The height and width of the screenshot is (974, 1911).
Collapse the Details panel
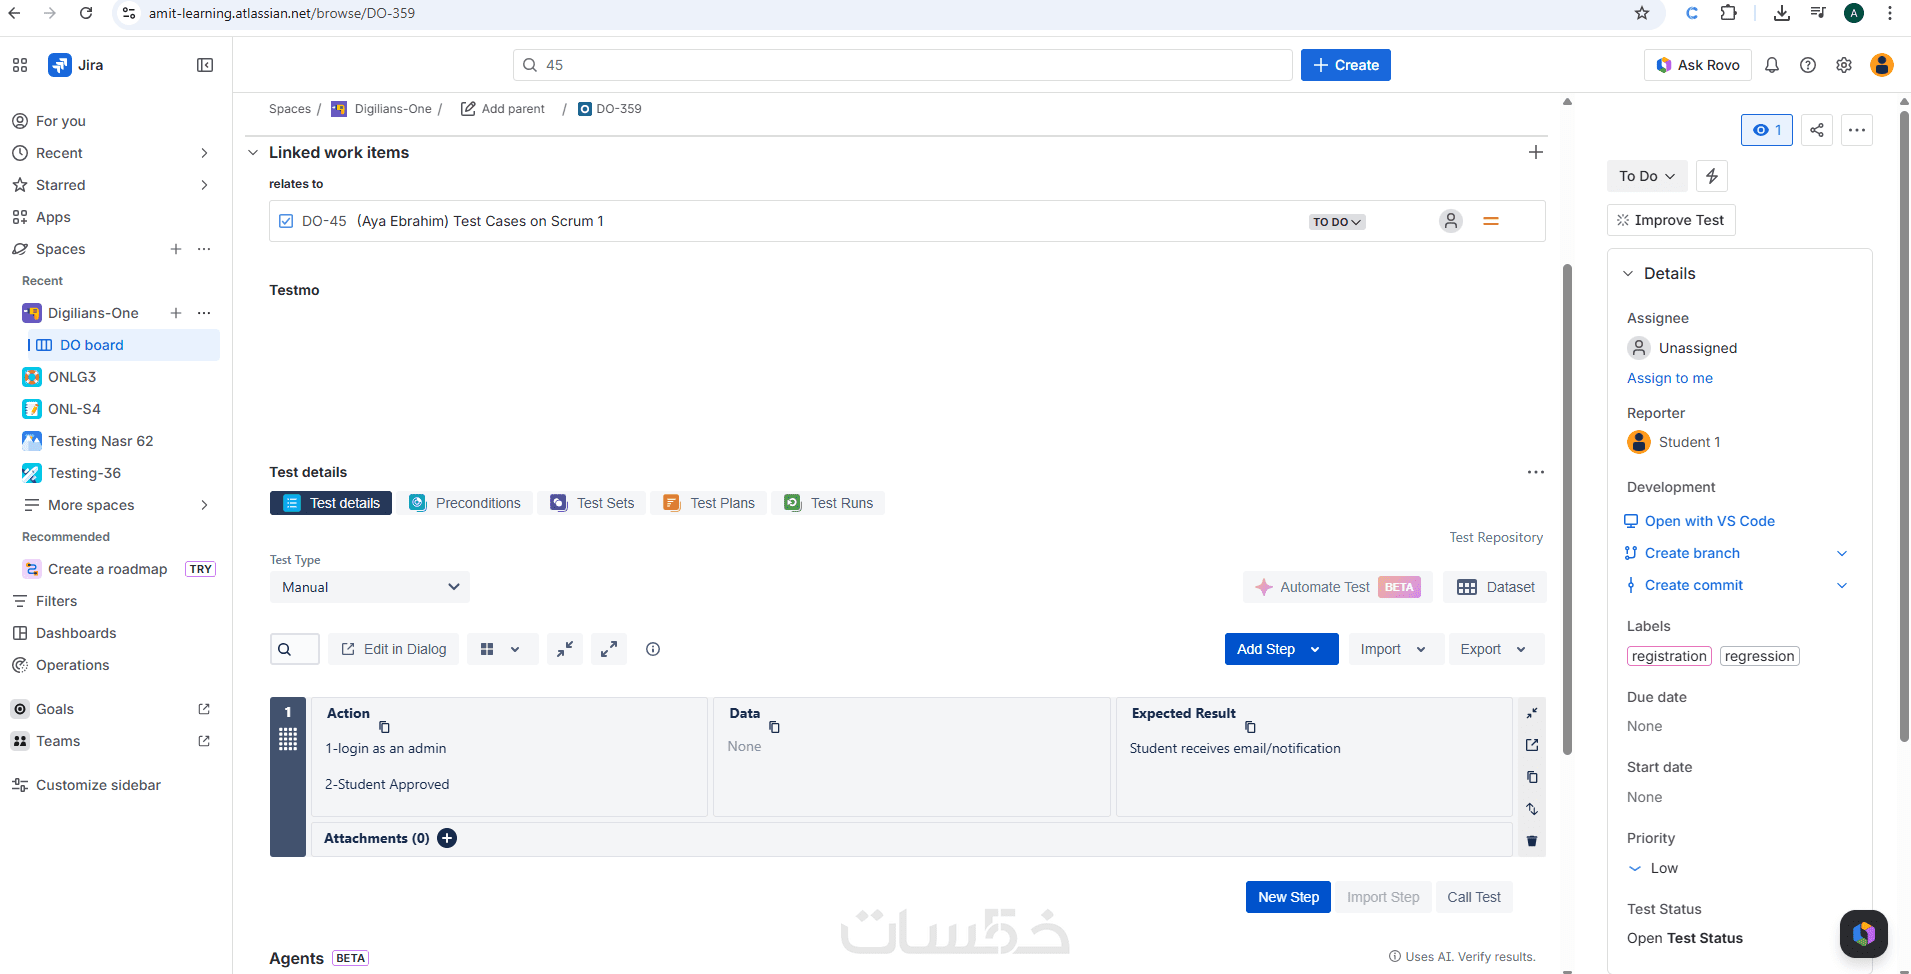(1628, 274)
